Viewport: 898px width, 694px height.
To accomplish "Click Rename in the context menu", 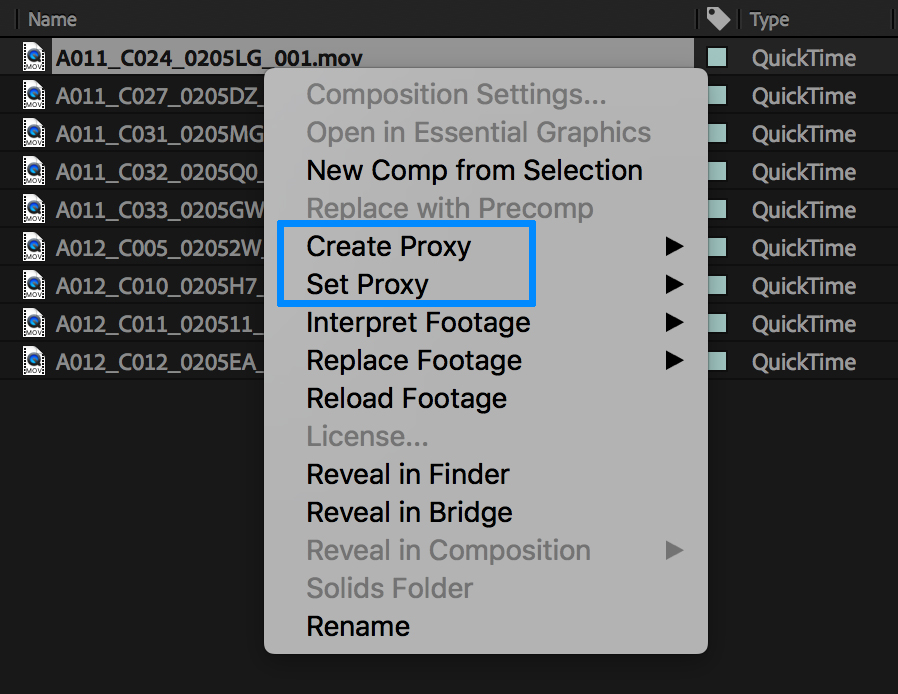I will [x=358, y=626].
